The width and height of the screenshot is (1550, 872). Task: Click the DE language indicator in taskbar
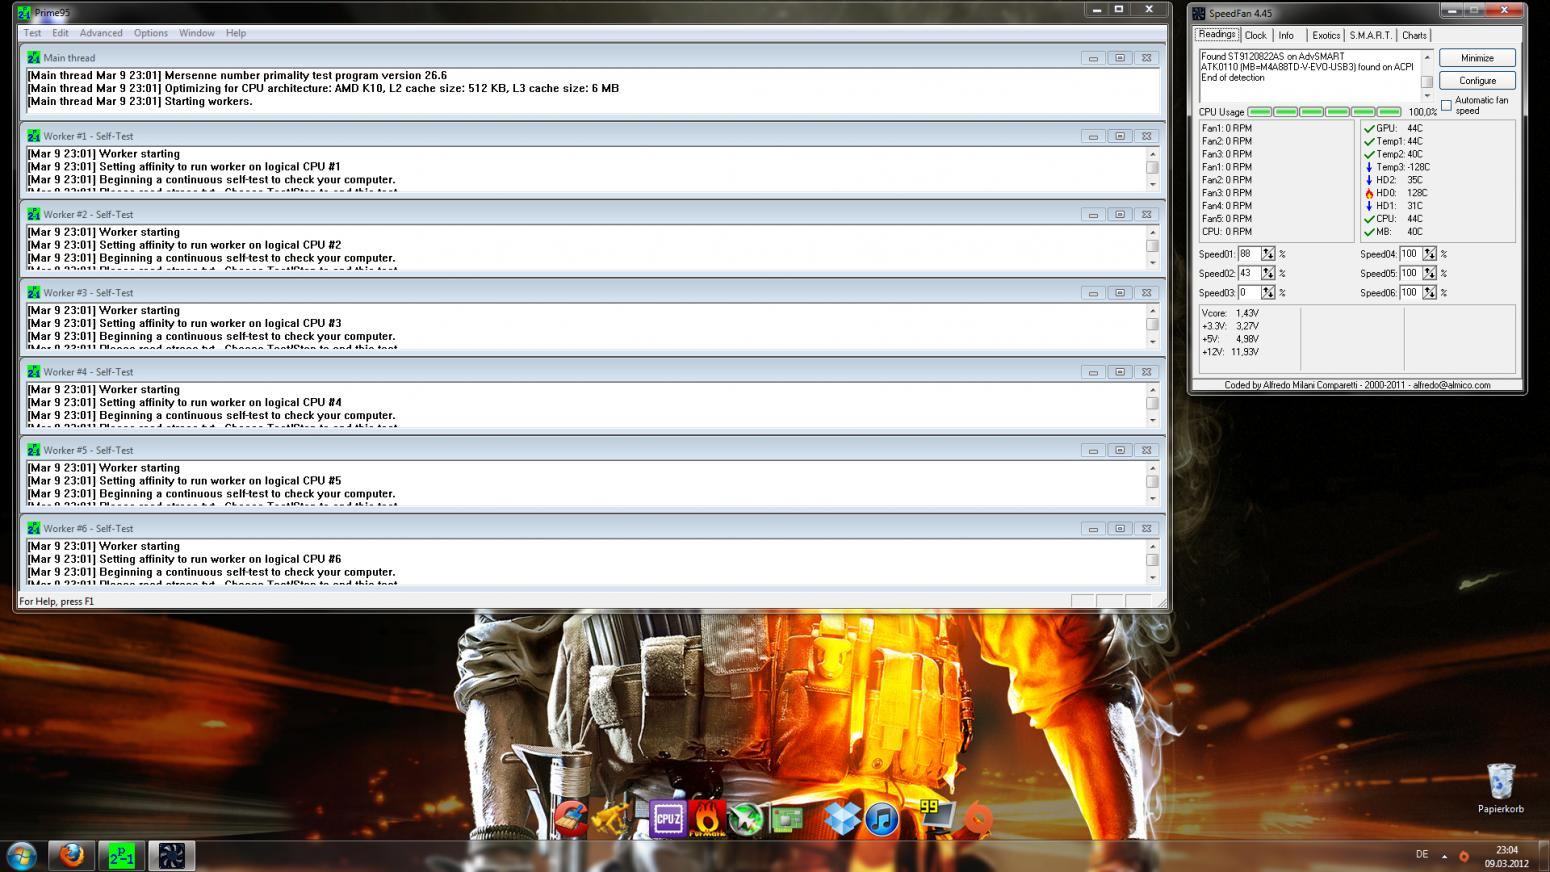coord(1422,855)
